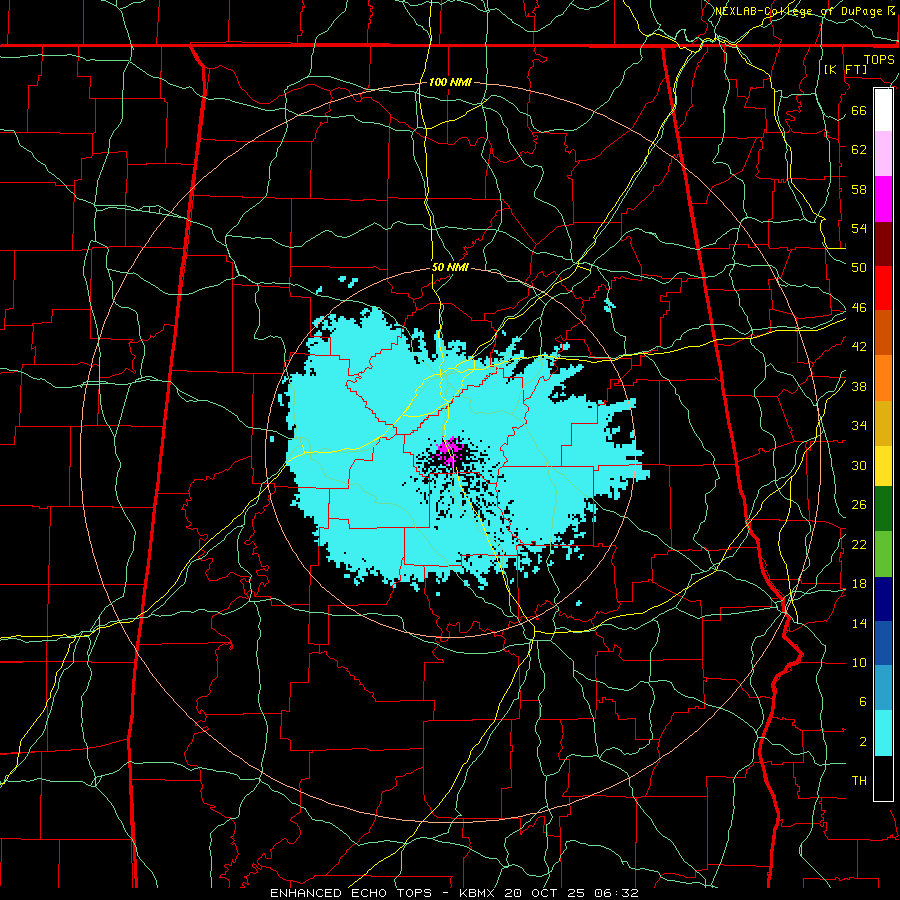Click the bright red 46-50 kft swatch
900x900 pixels.
[x=883, y=288]
